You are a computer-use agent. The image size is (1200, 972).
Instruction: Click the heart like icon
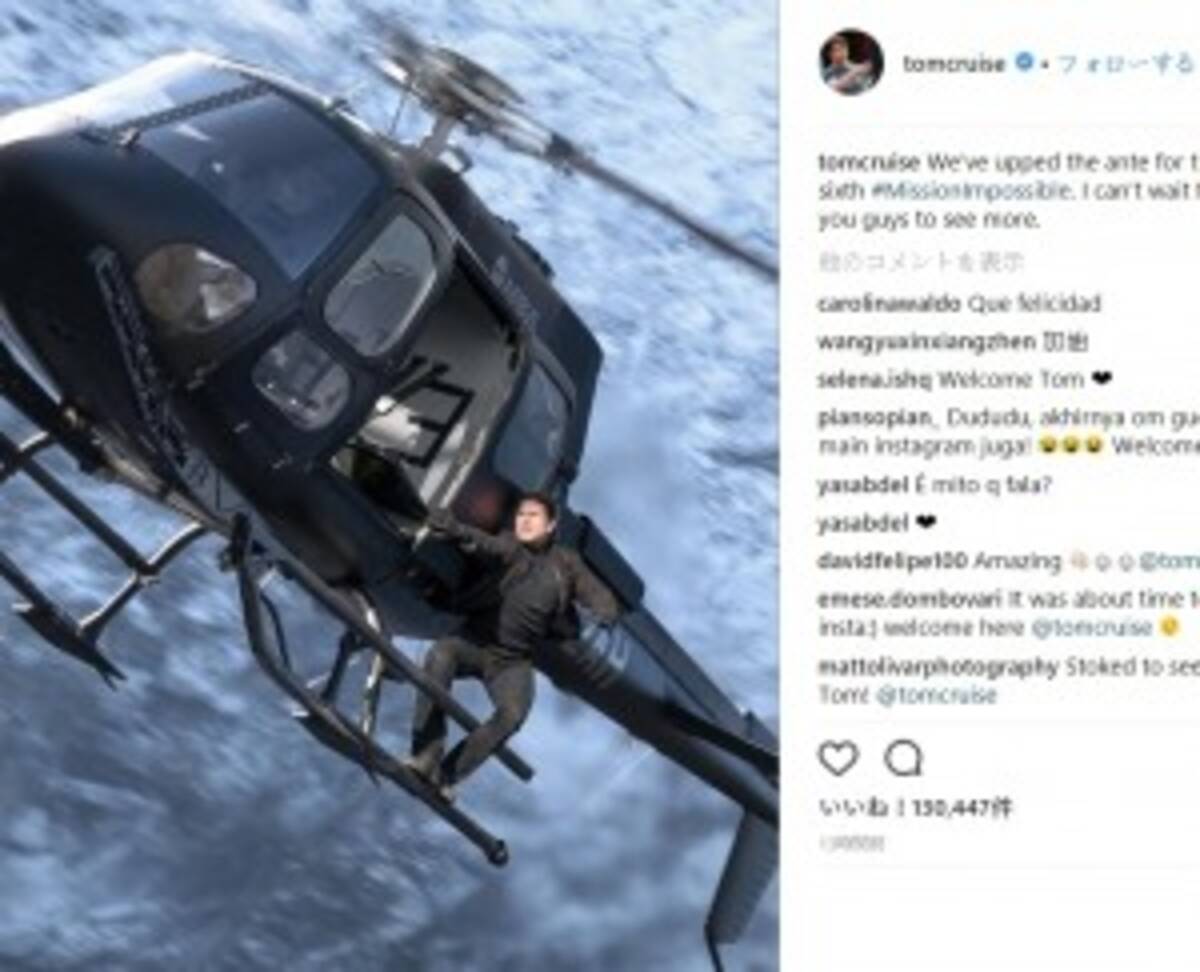click(x=838, y=759)
